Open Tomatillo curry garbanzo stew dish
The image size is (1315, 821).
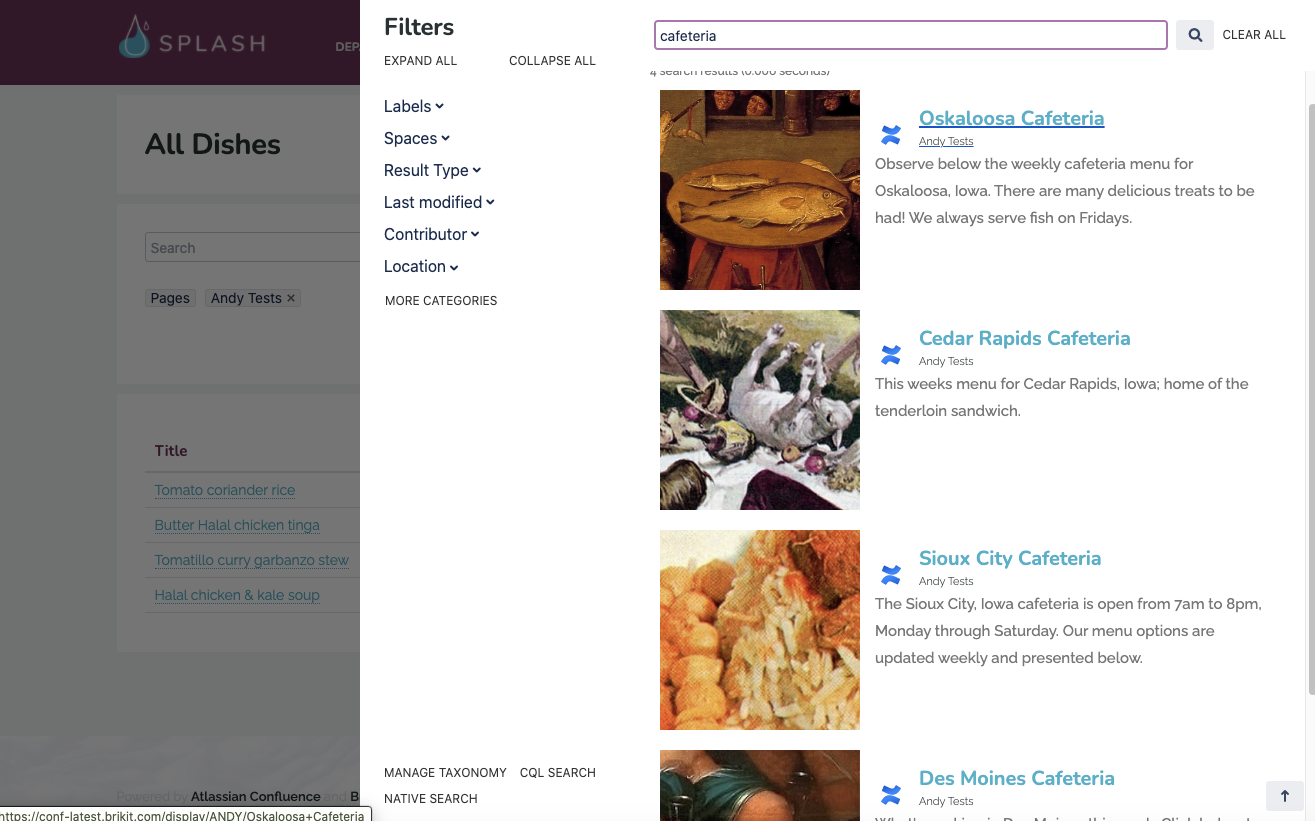(x=252, y=560)
